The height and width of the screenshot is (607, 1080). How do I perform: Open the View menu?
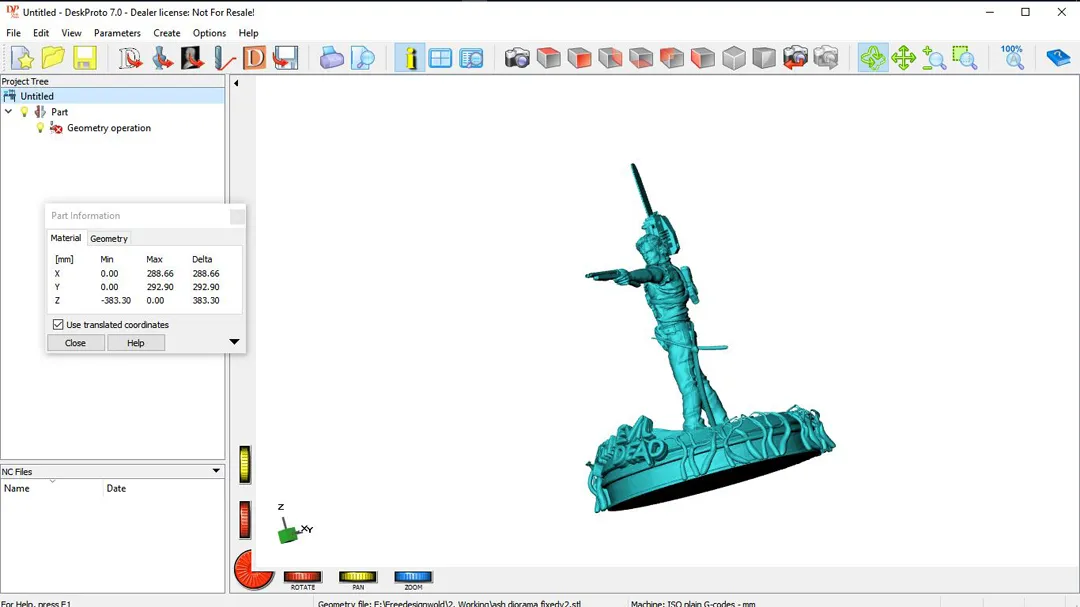pos(71,33)
